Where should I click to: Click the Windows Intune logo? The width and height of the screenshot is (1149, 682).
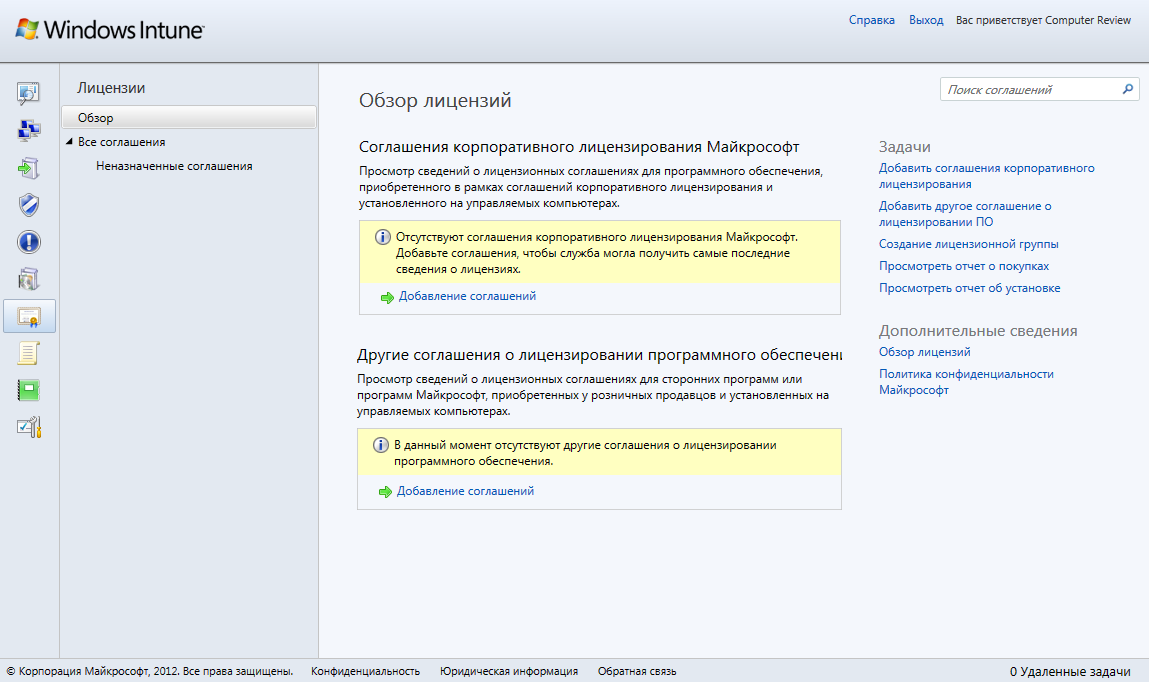[x=110, y=29]
